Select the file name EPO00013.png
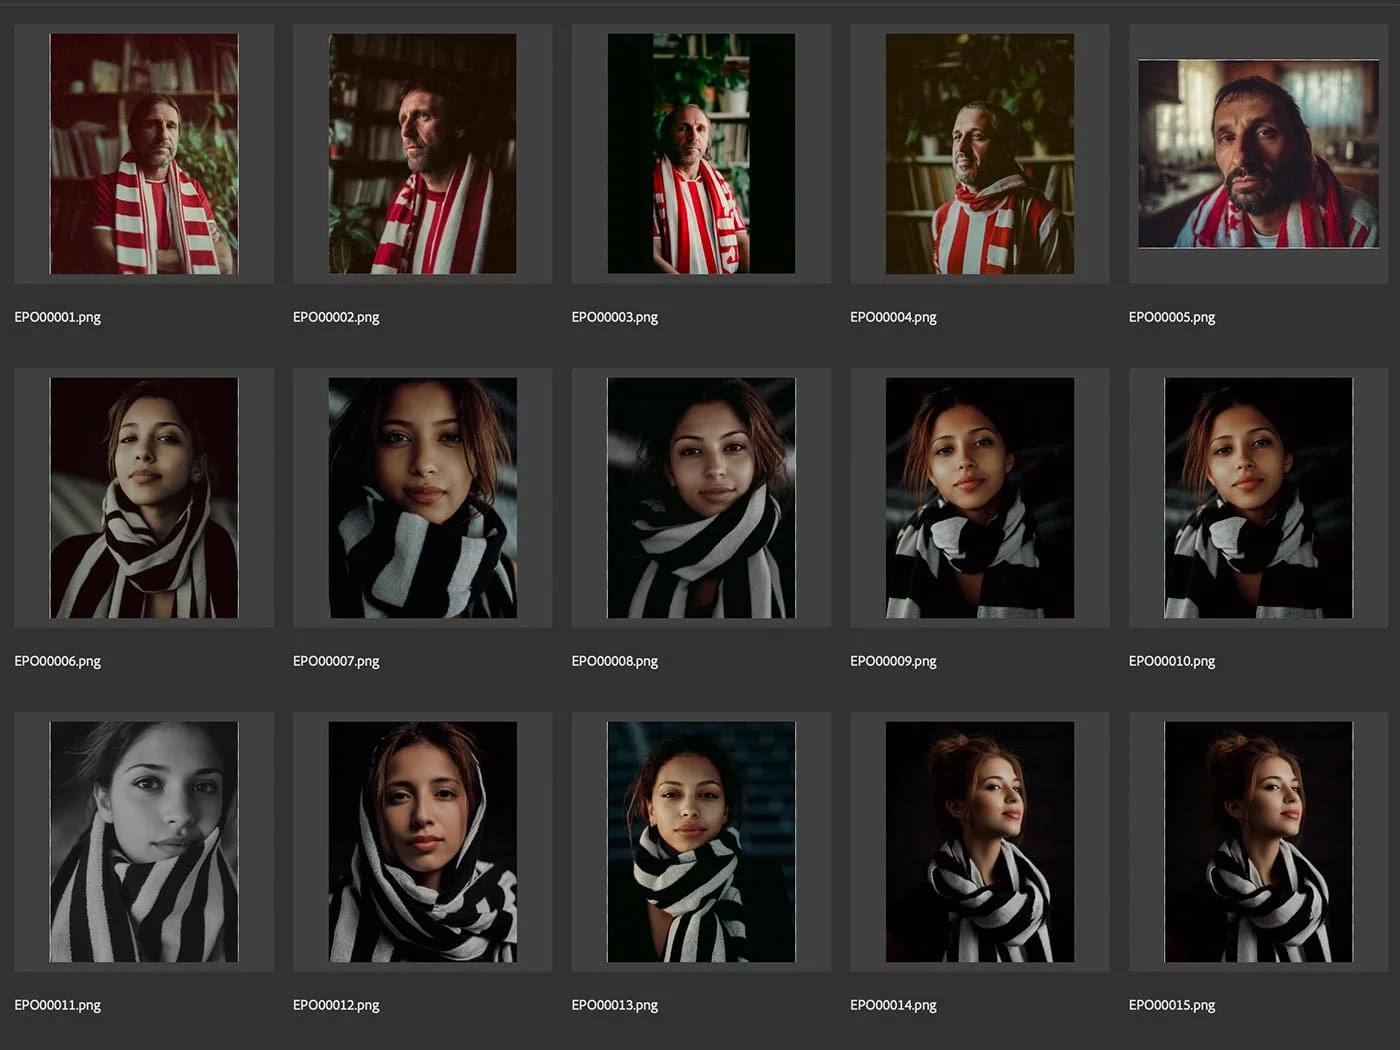The height and width of the screenshot is (1050, 1400). click(x=615, y=1005)
